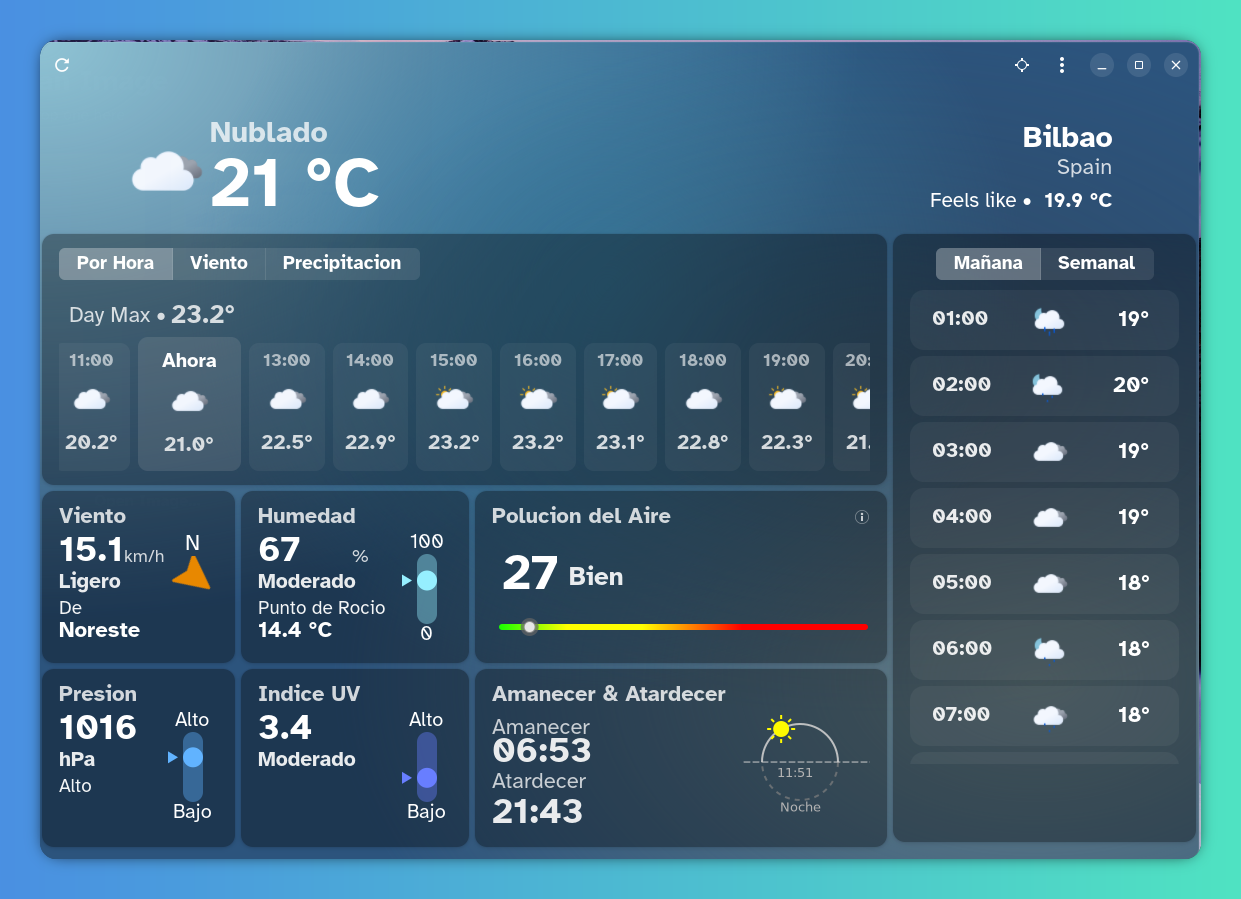Click the sun icon on sunrise arc

point(780,728)
